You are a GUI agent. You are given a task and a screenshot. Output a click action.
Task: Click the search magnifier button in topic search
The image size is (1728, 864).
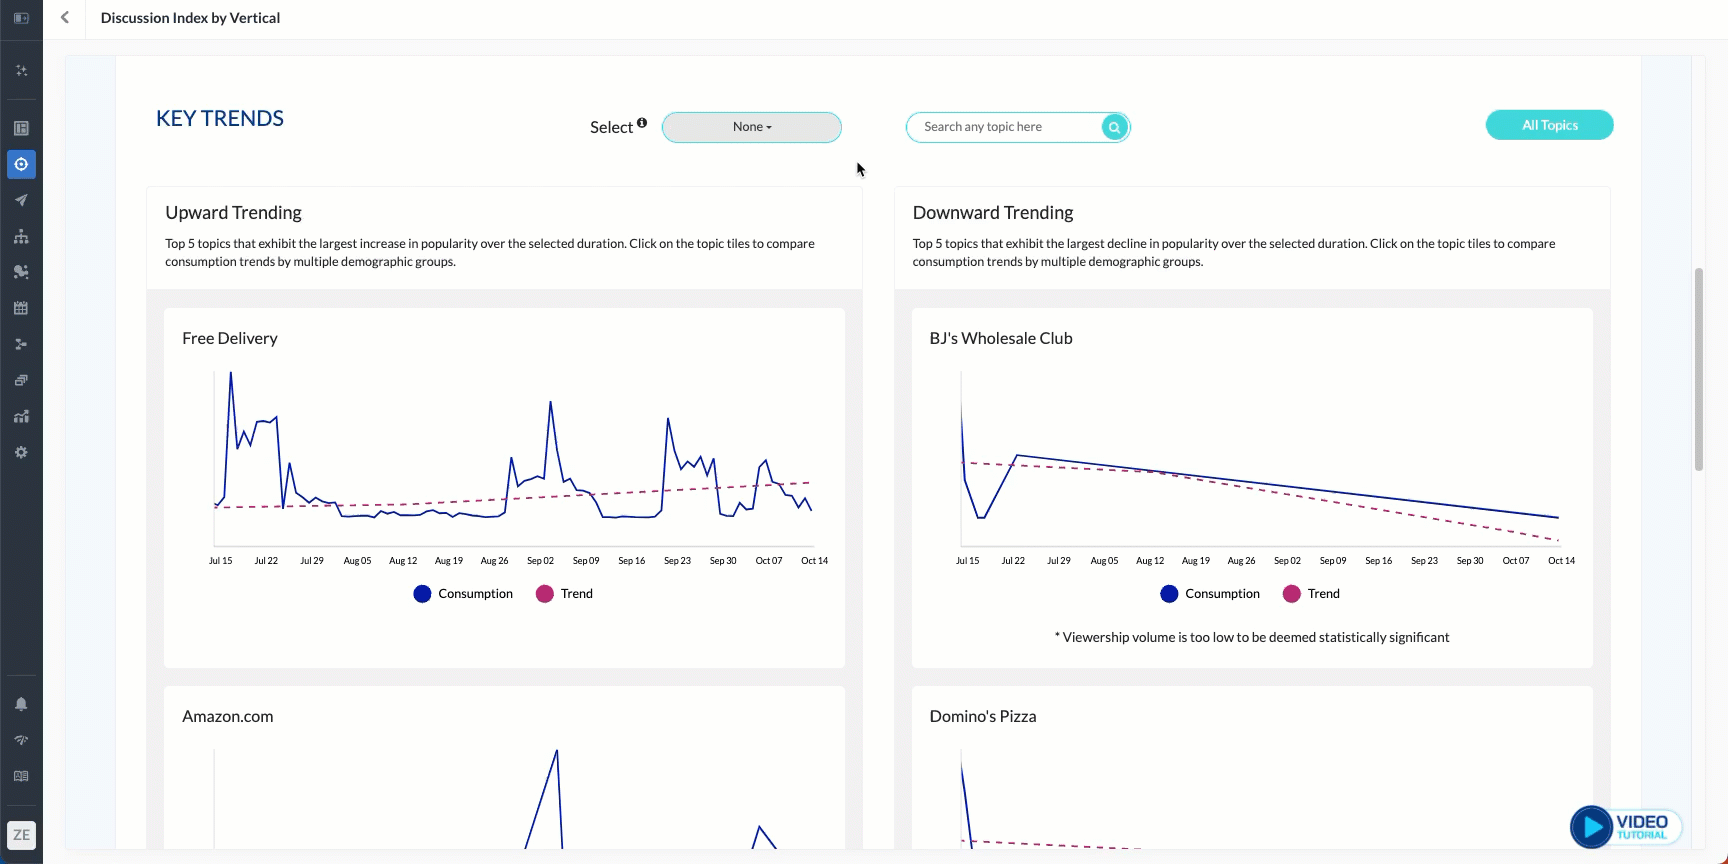tap(1114, 127)
